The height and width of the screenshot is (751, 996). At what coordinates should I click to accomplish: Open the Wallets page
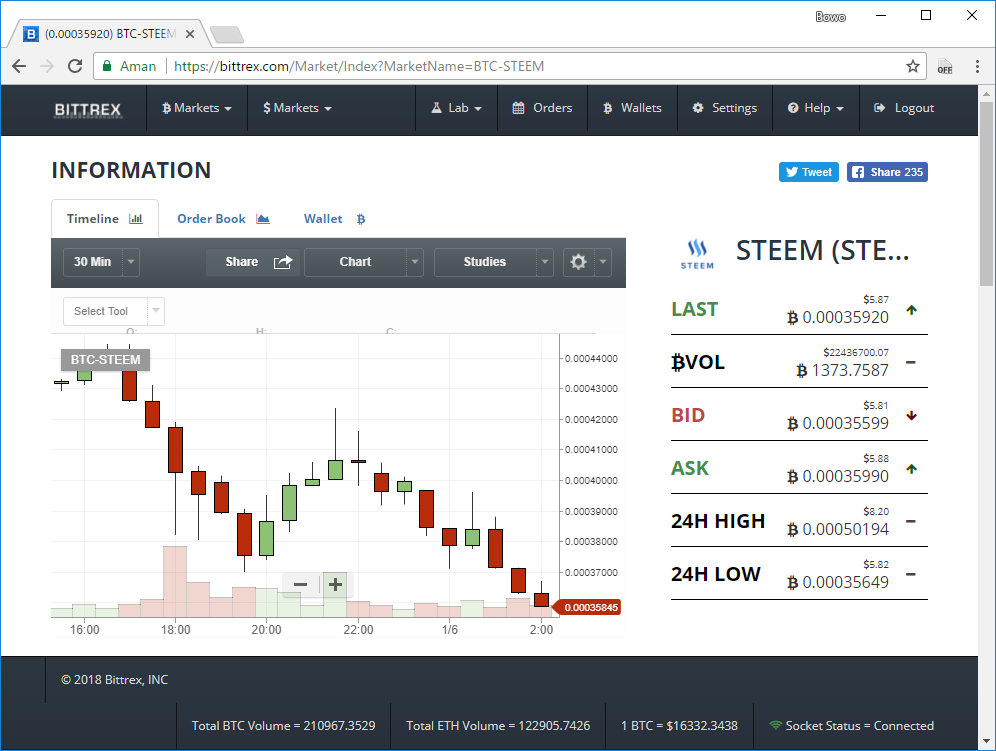point(632,108)
